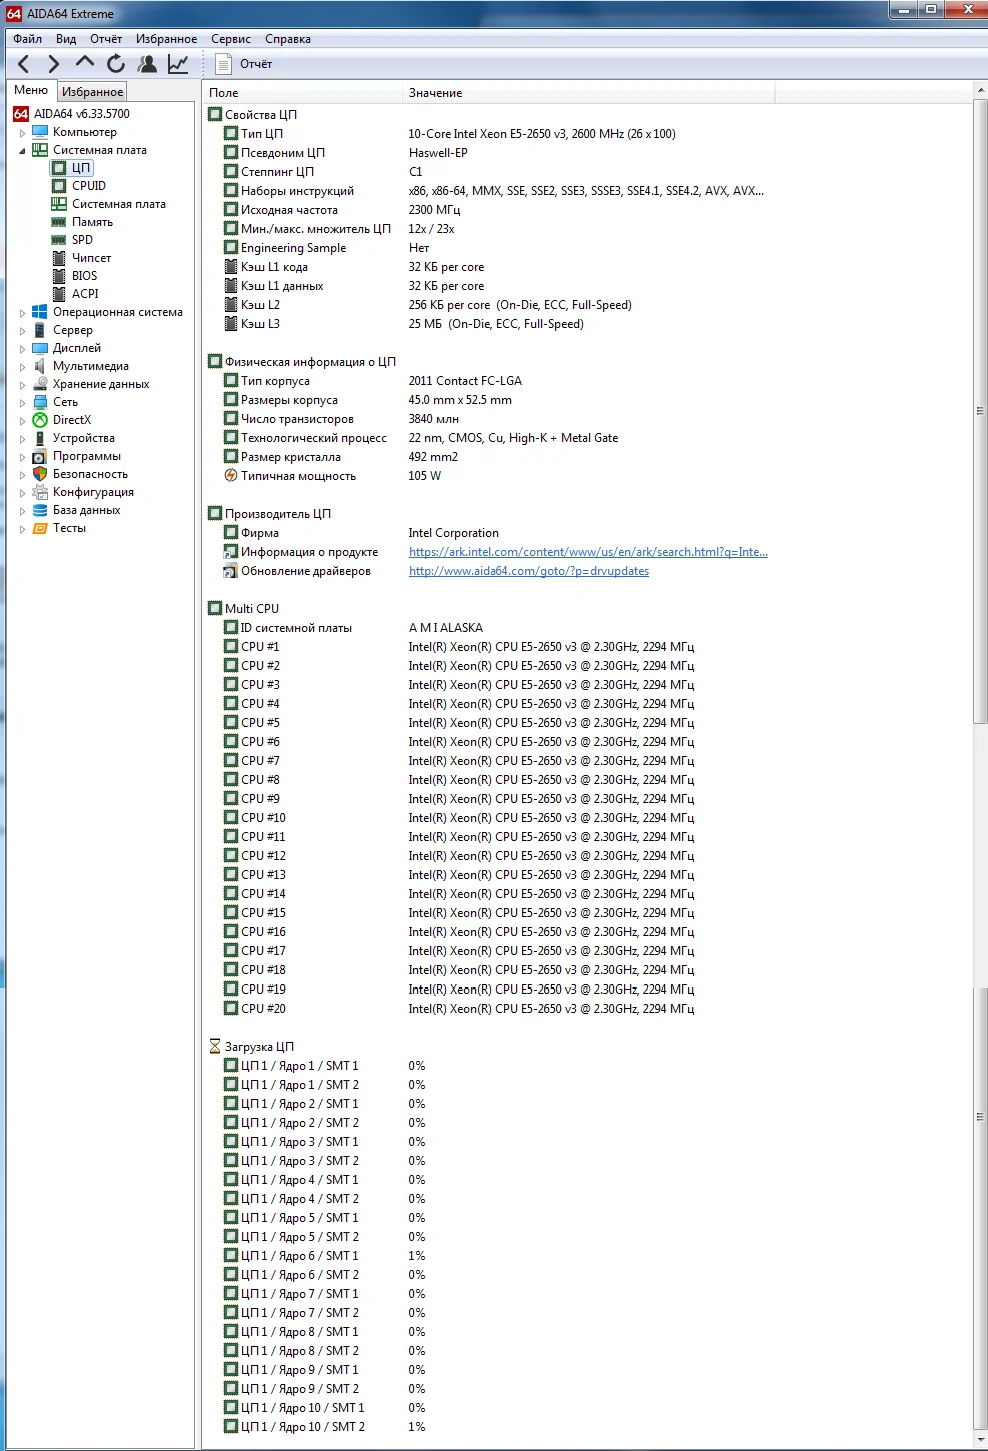Open the aida64.com driver updates link

(x=529, y=571)
